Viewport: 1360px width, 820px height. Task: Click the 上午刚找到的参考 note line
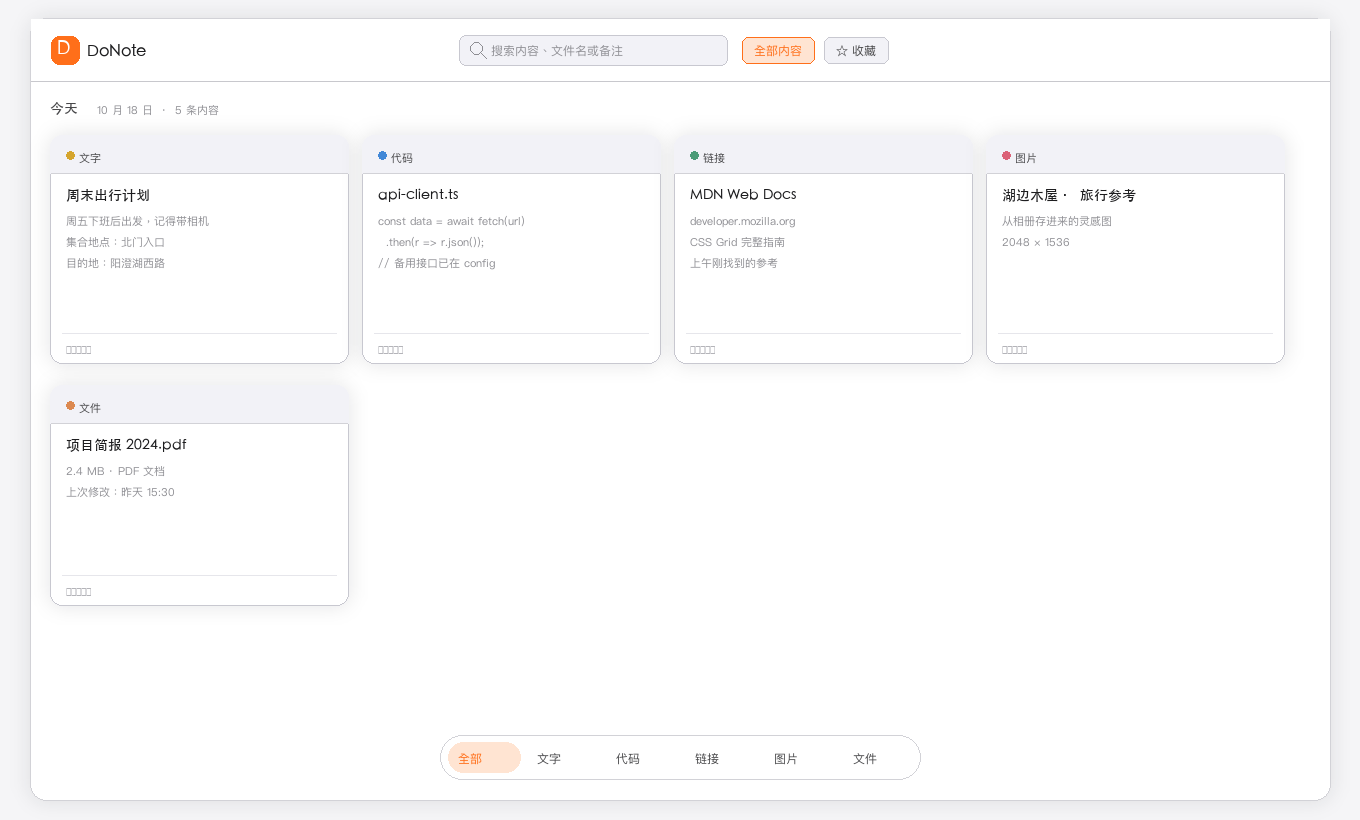[734, 263]
